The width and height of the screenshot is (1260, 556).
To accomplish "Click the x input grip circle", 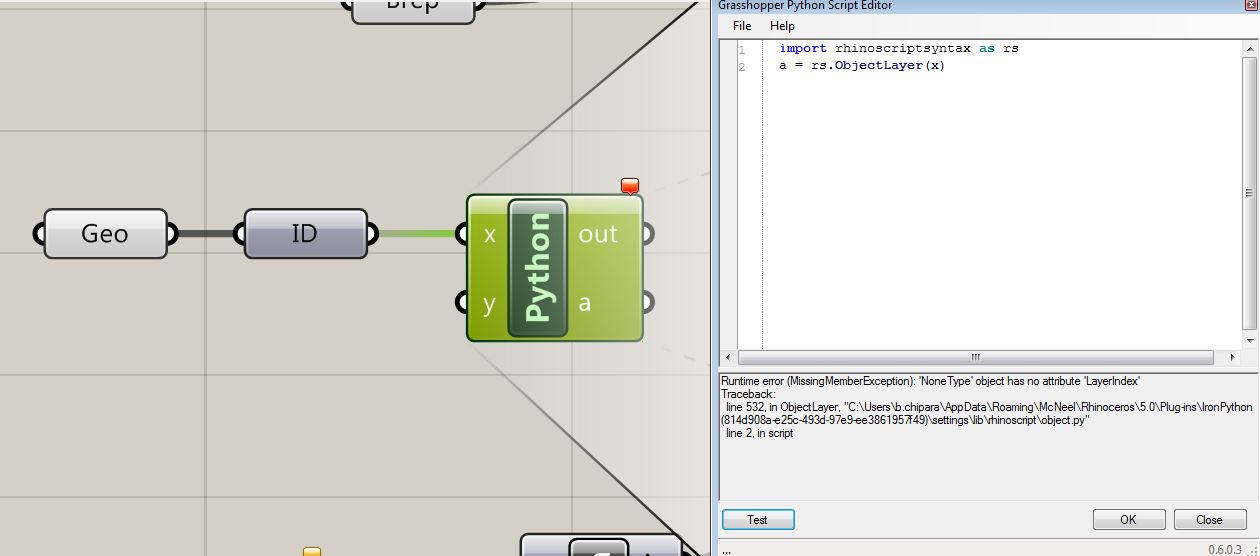I will coord(461,235).
